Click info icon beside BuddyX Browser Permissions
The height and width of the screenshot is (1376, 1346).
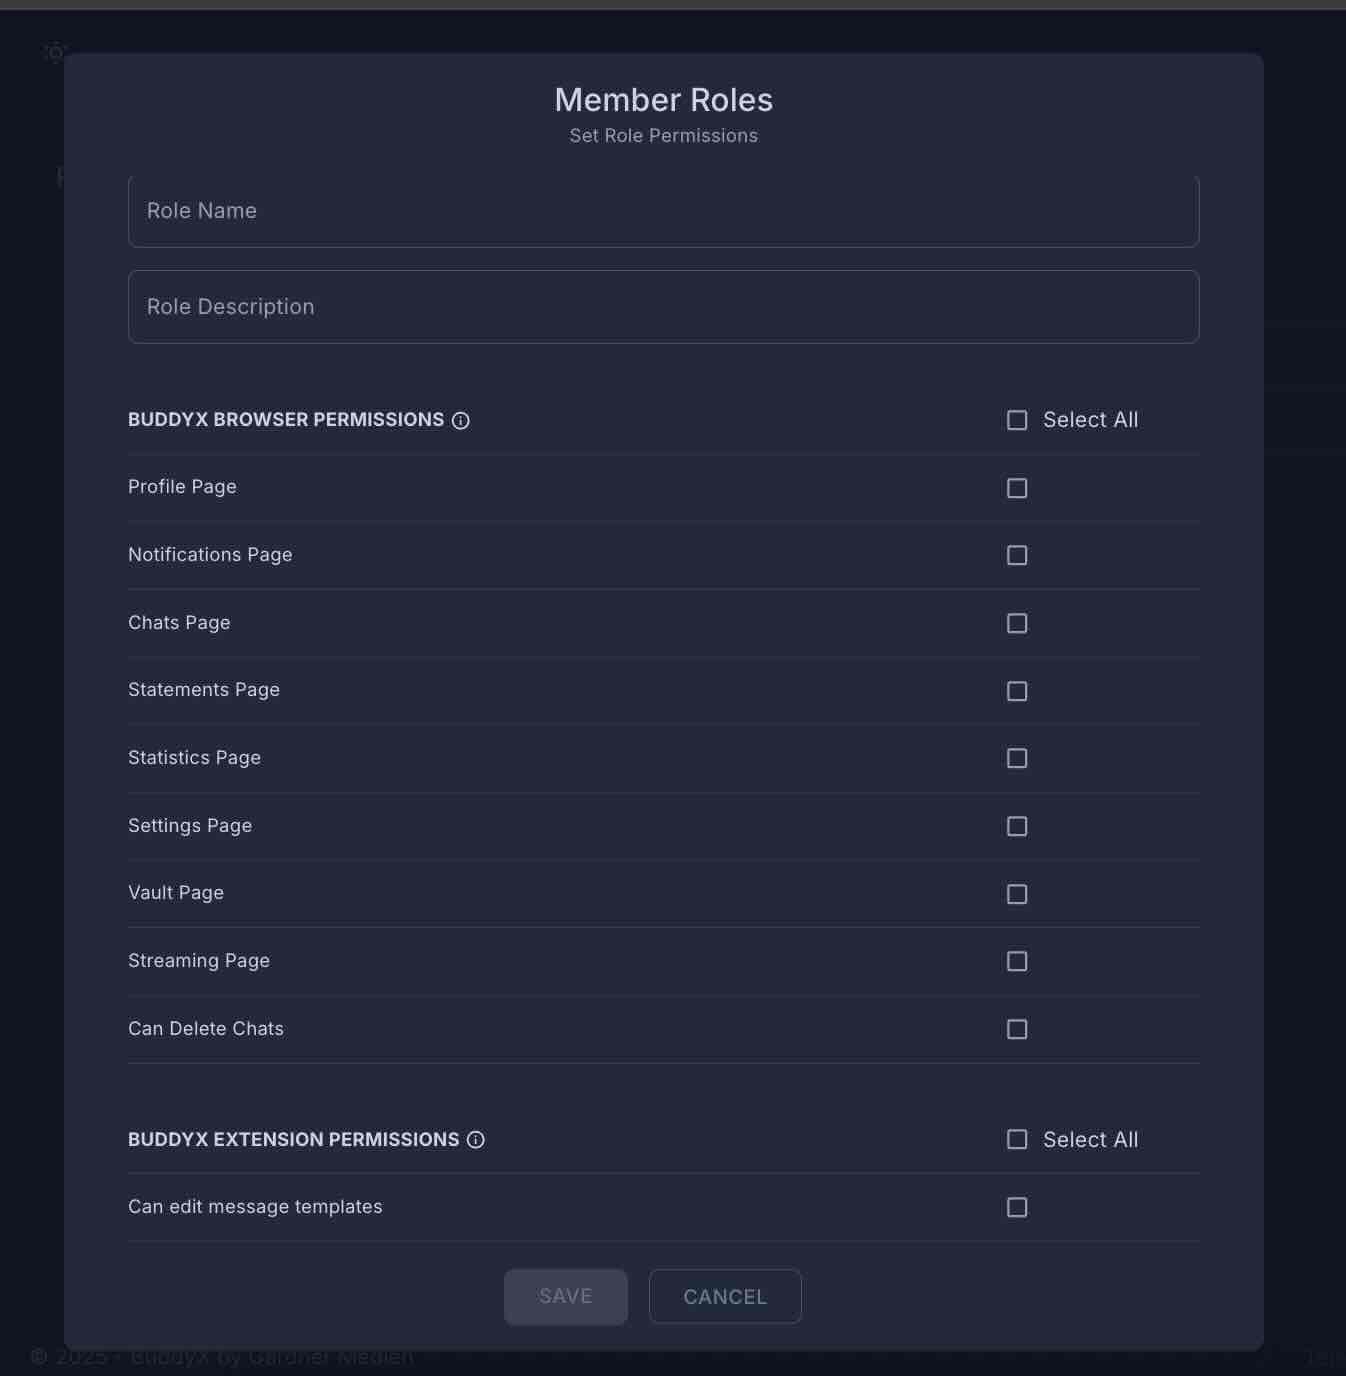click(x=461, y=421)
